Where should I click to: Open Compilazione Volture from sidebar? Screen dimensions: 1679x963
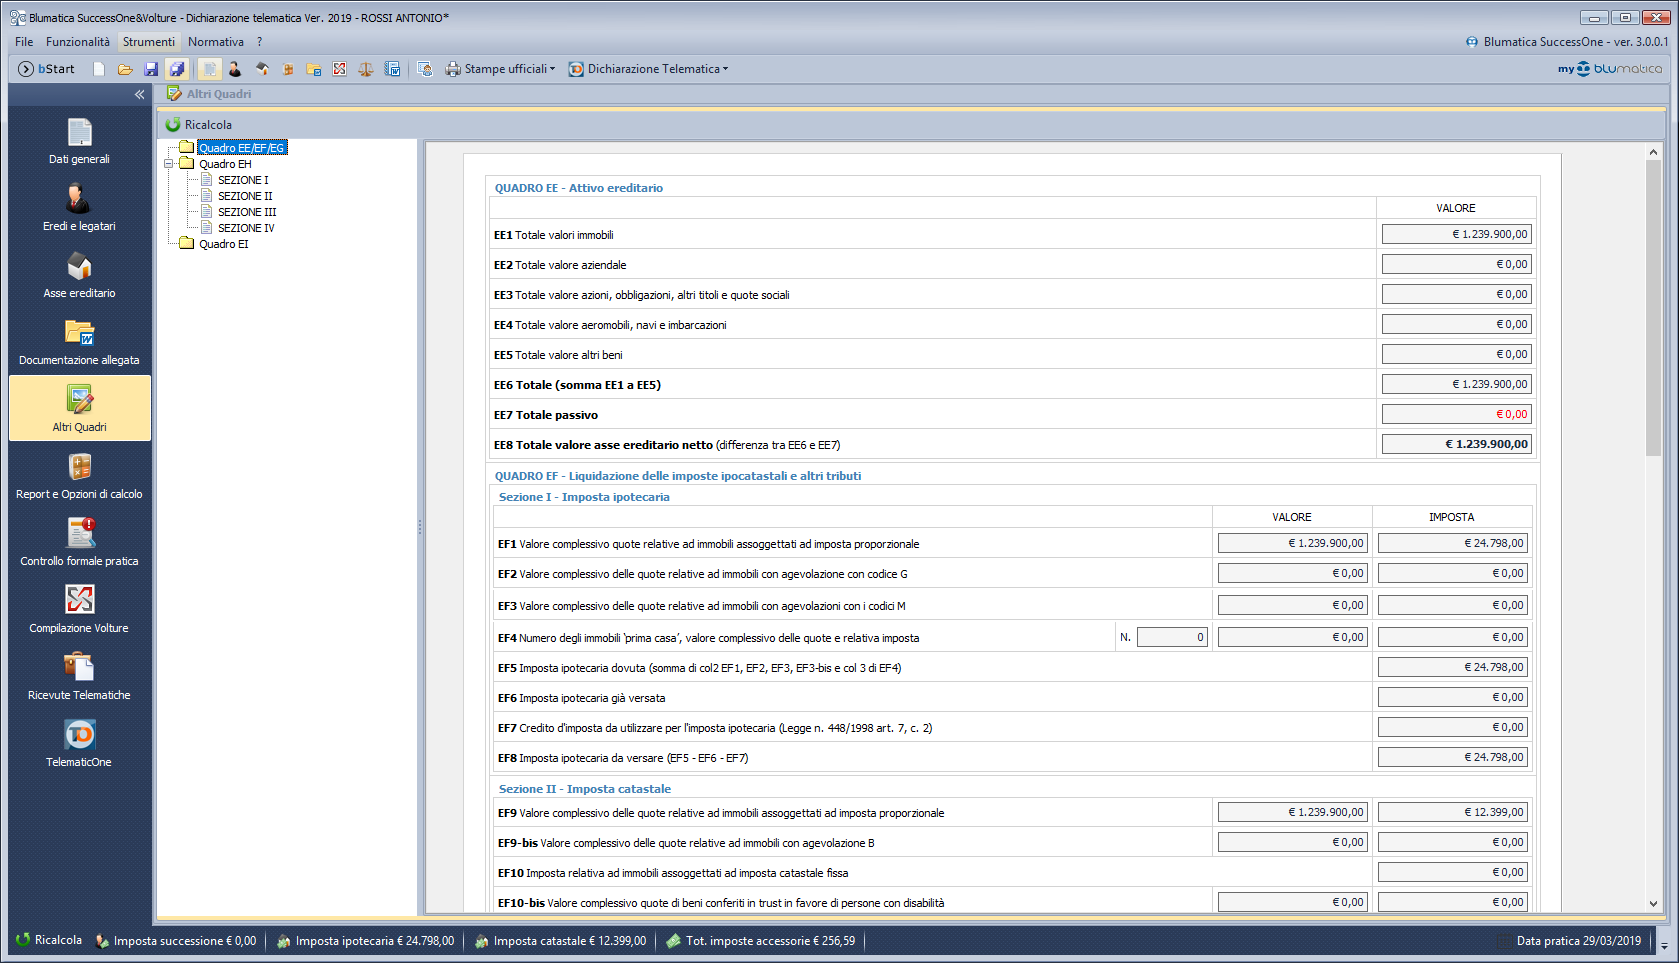tap(79, 610)
